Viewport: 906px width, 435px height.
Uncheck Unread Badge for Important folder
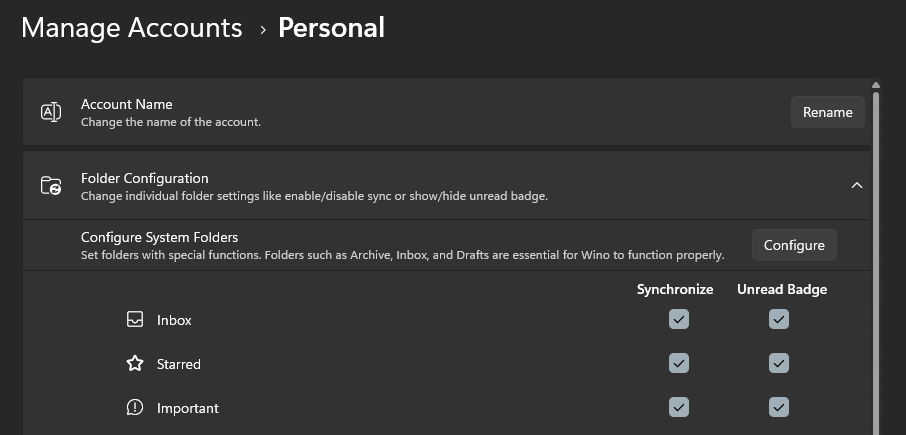778,407
